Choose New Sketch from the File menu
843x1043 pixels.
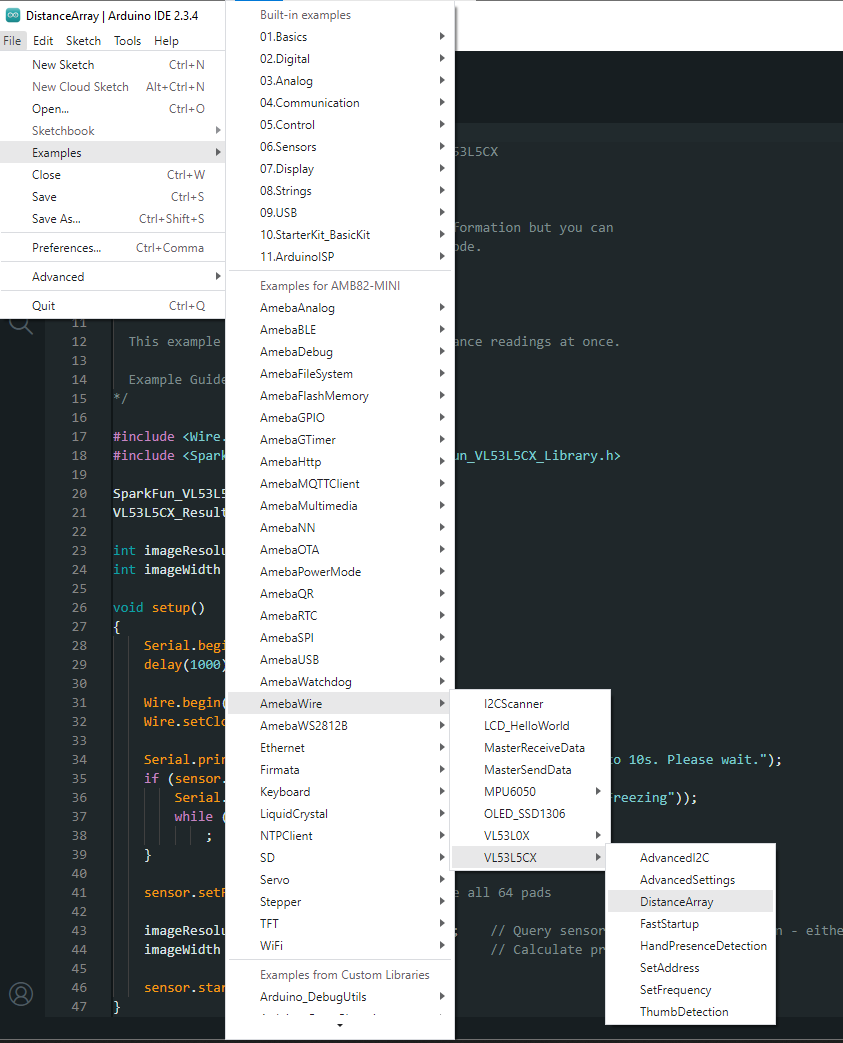coord(63,65)
